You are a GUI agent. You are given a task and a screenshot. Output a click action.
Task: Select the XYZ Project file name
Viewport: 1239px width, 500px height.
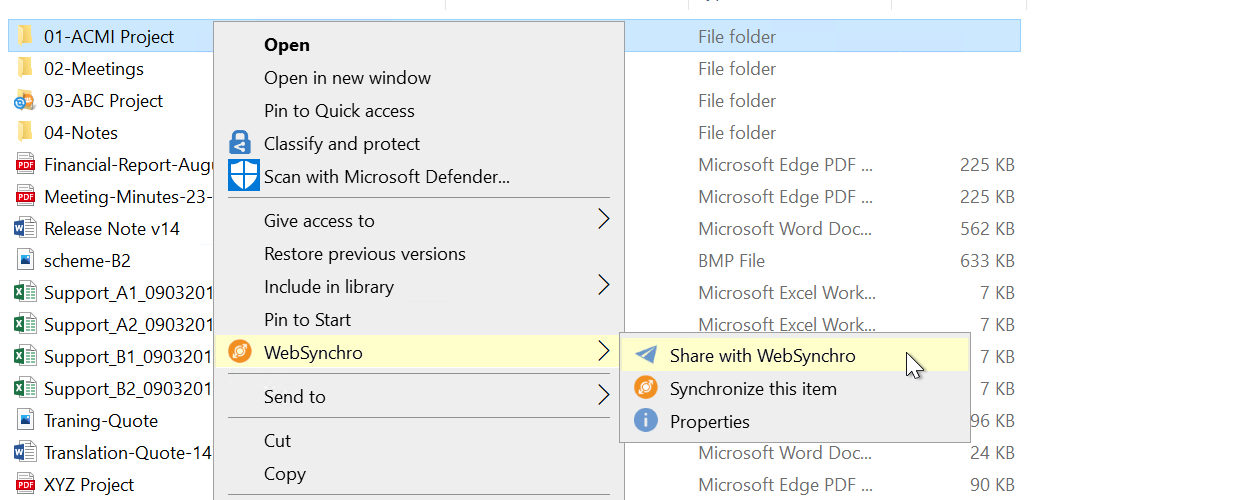coord(89,484)
